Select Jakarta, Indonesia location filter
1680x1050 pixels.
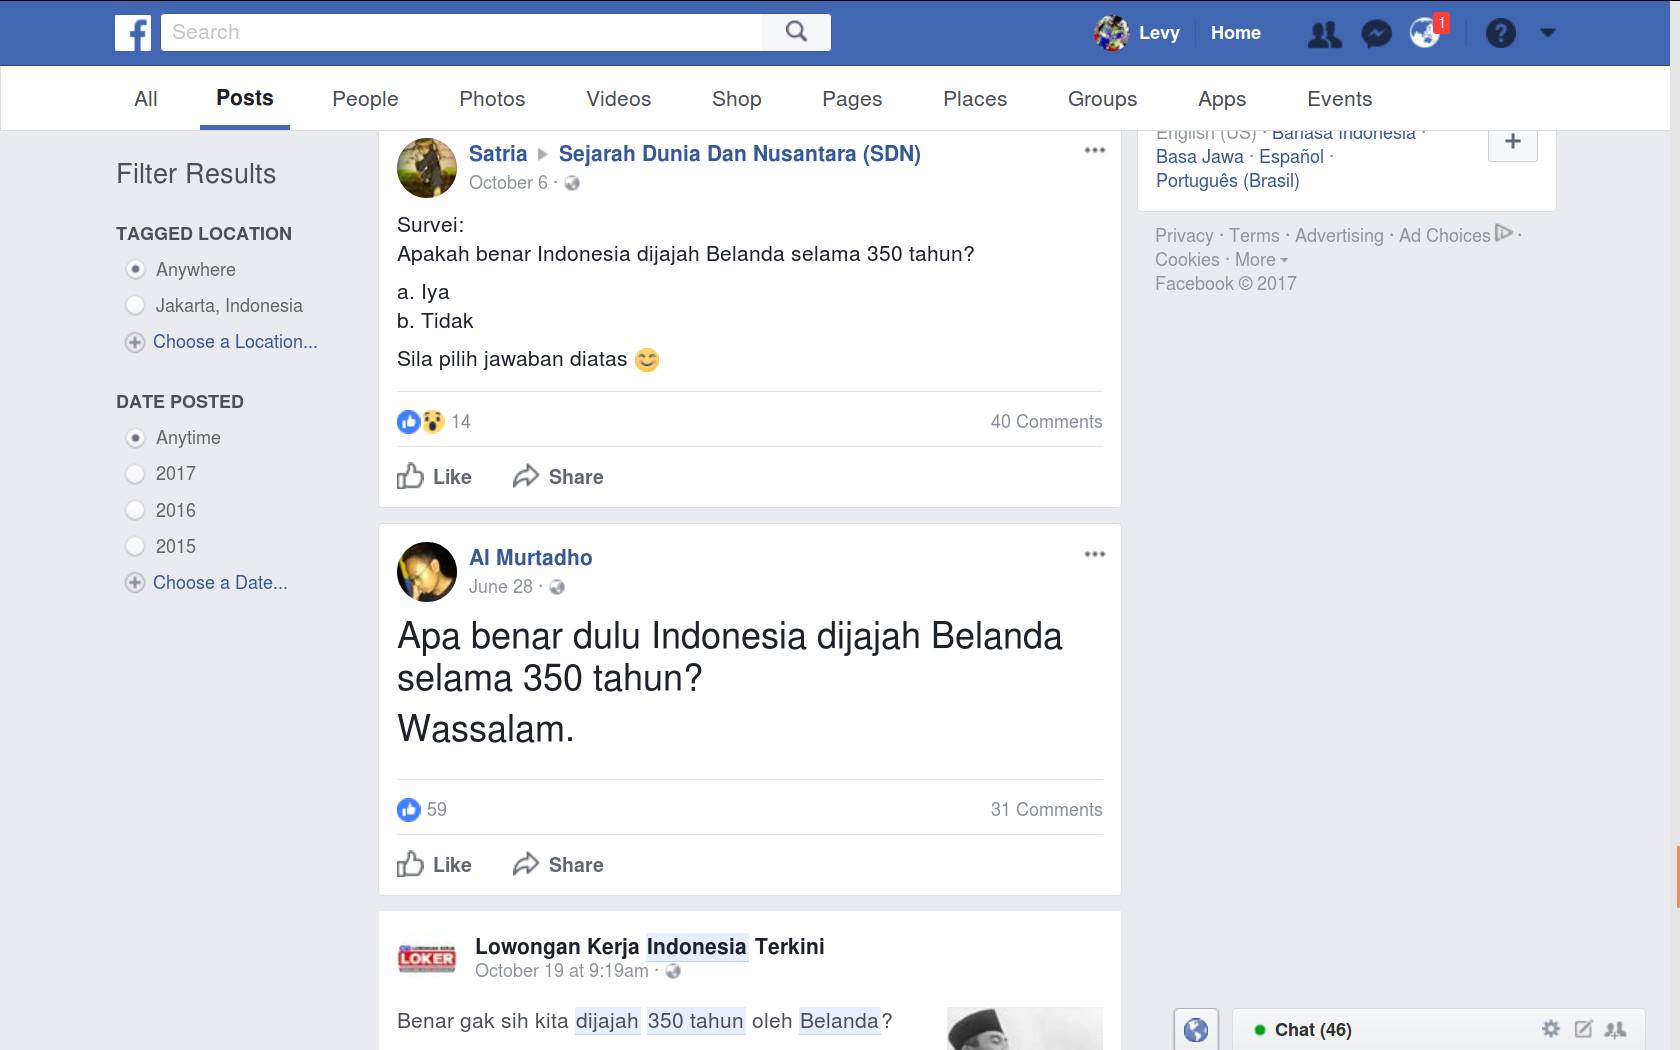135,306
